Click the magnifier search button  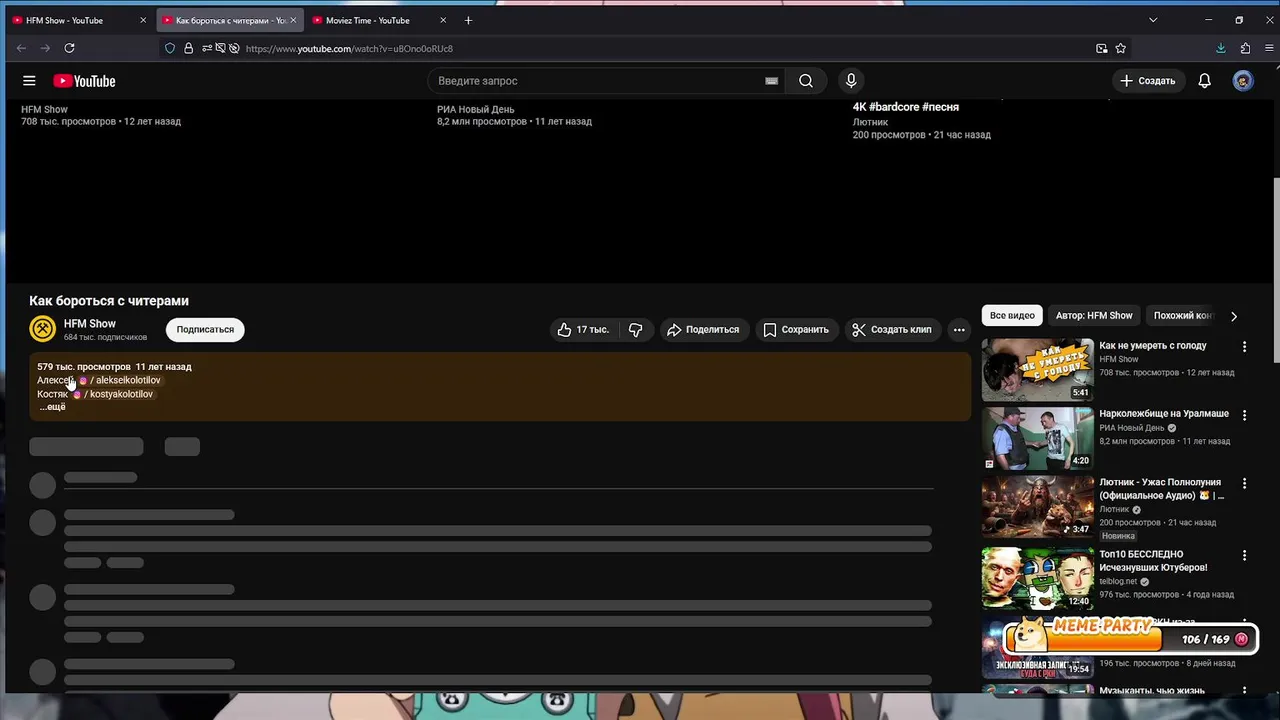coord(806,81)
